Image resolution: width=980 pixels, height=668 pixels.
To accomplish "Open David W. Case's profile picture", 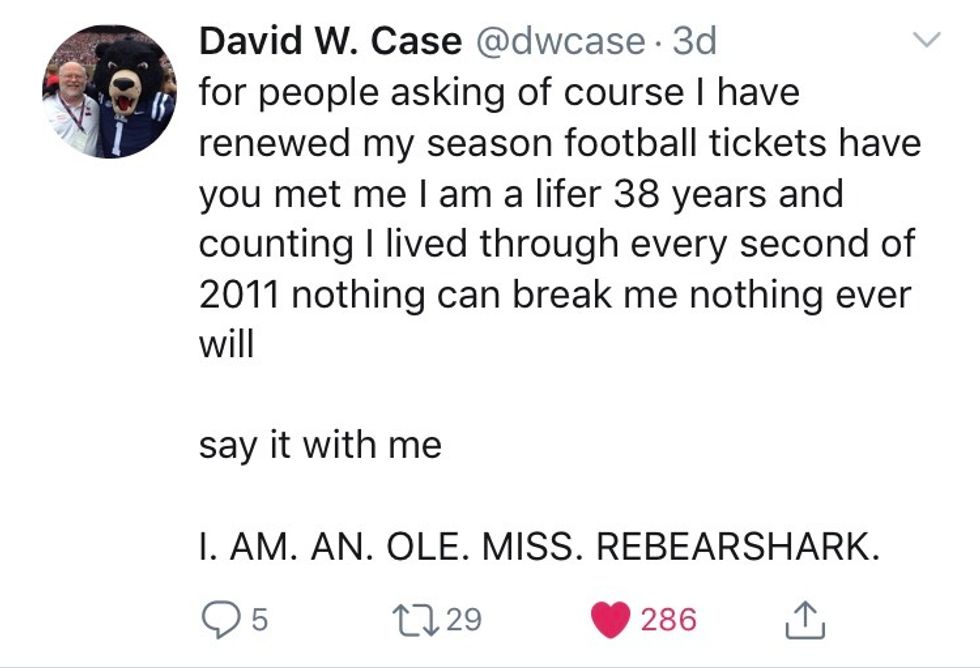I will coord(109,91).
